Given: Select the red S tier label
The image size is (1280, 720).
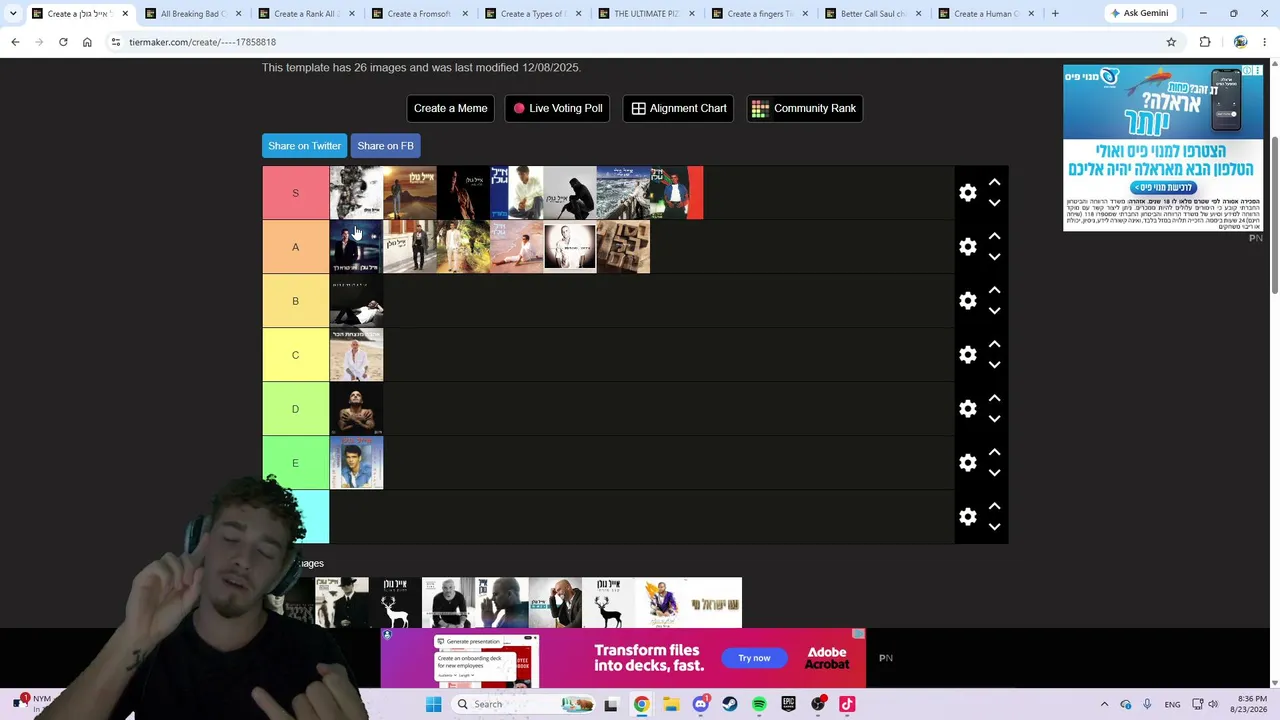Looking at the screenshot, I should pos(295,192).
